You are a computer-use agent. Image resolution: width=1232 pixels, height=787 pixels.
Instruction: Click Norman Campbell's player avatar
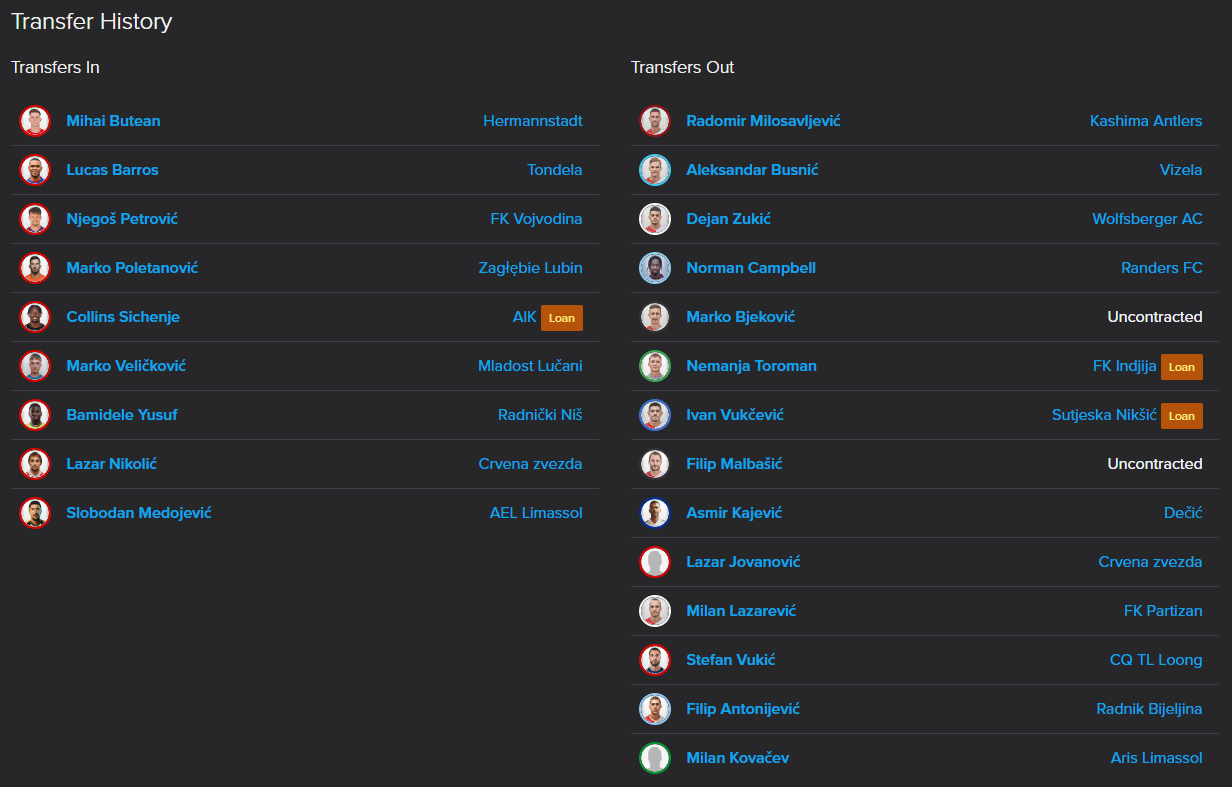tap(655, 268)
